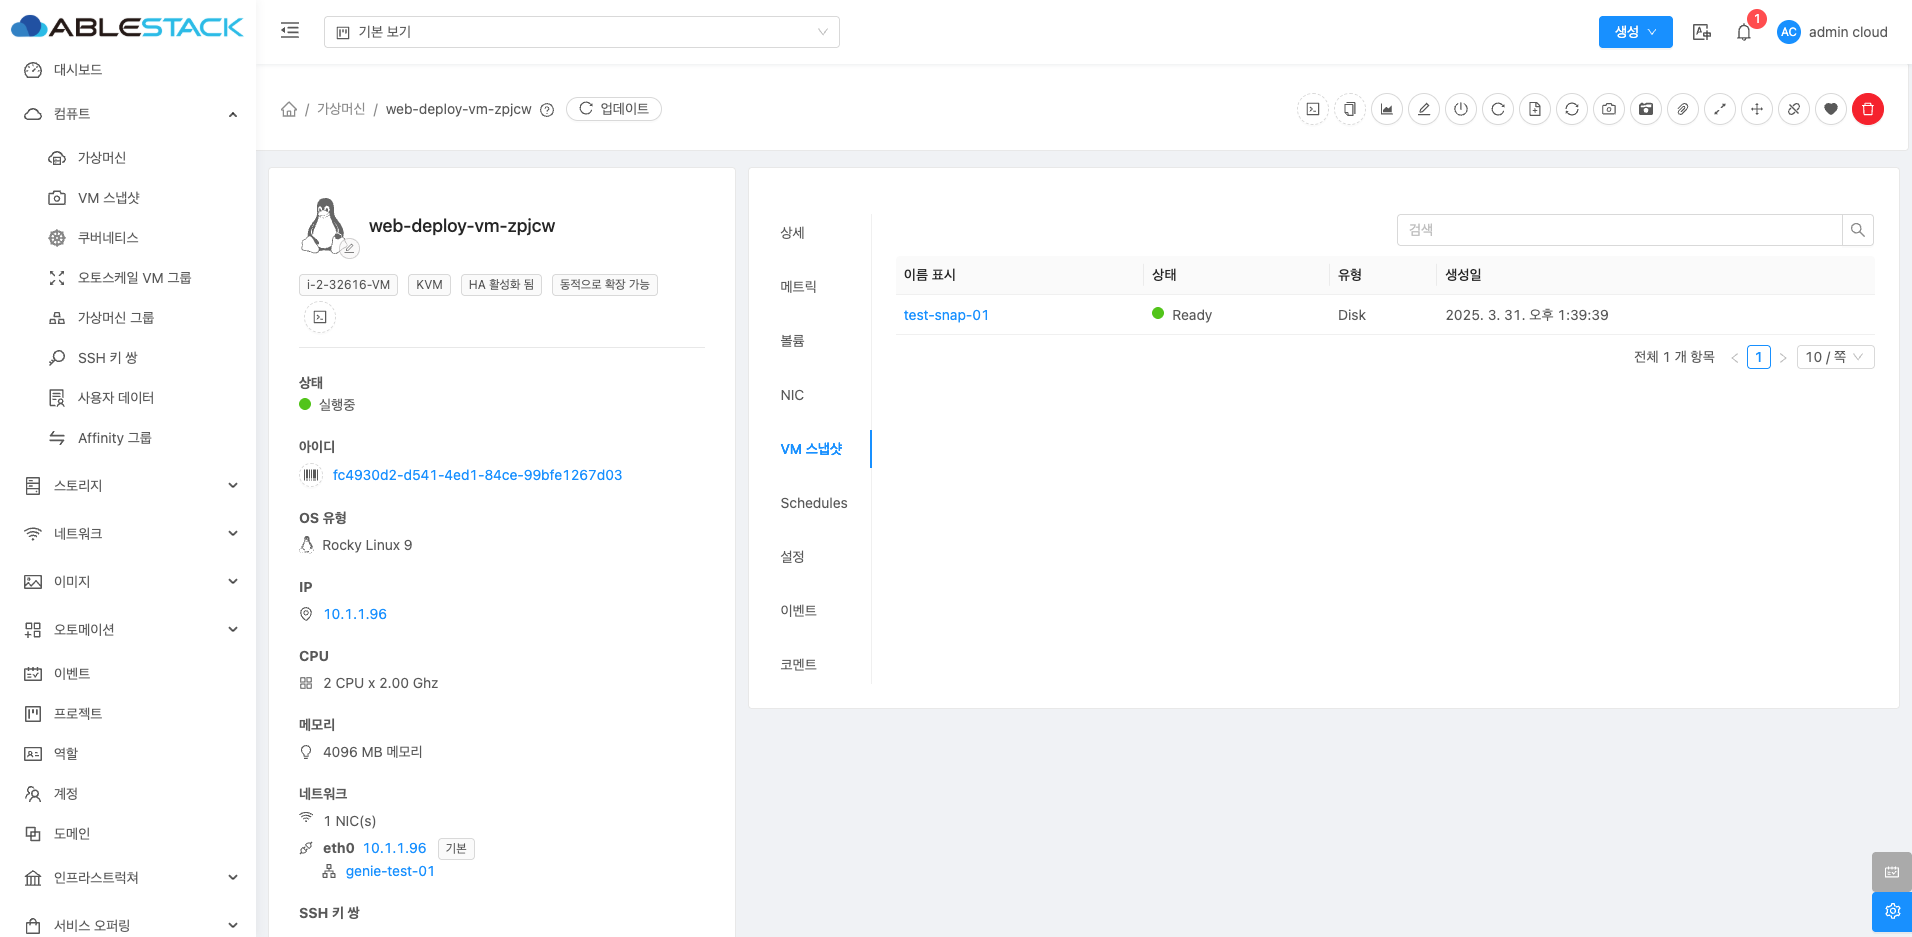Open the 기본 보기 view dropdown
The width and height of the screenshot is (1912, 937).
(x=581, y=32)
